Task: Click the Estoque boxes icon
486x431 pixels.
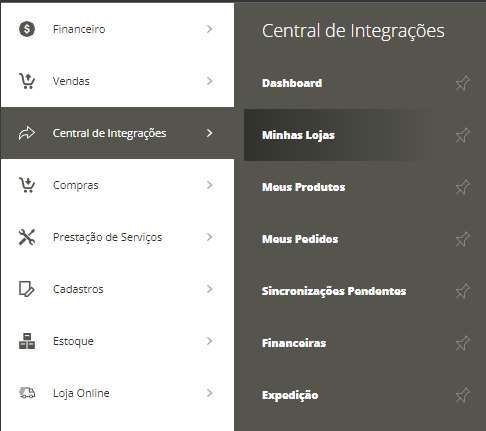Action: (x=27, y=341)
